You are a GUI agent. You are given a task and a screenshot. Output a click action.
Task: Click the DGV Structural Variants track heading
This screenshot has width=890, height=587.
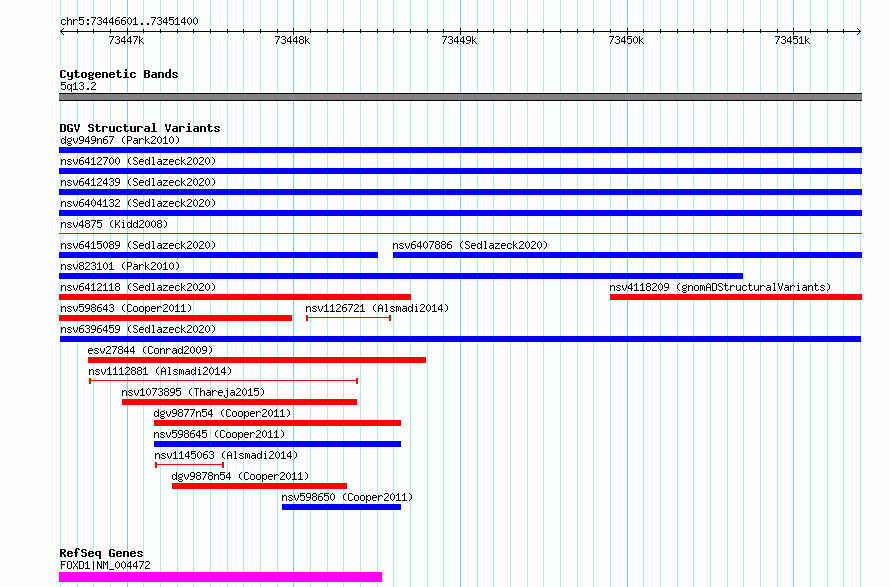(140, 128)
